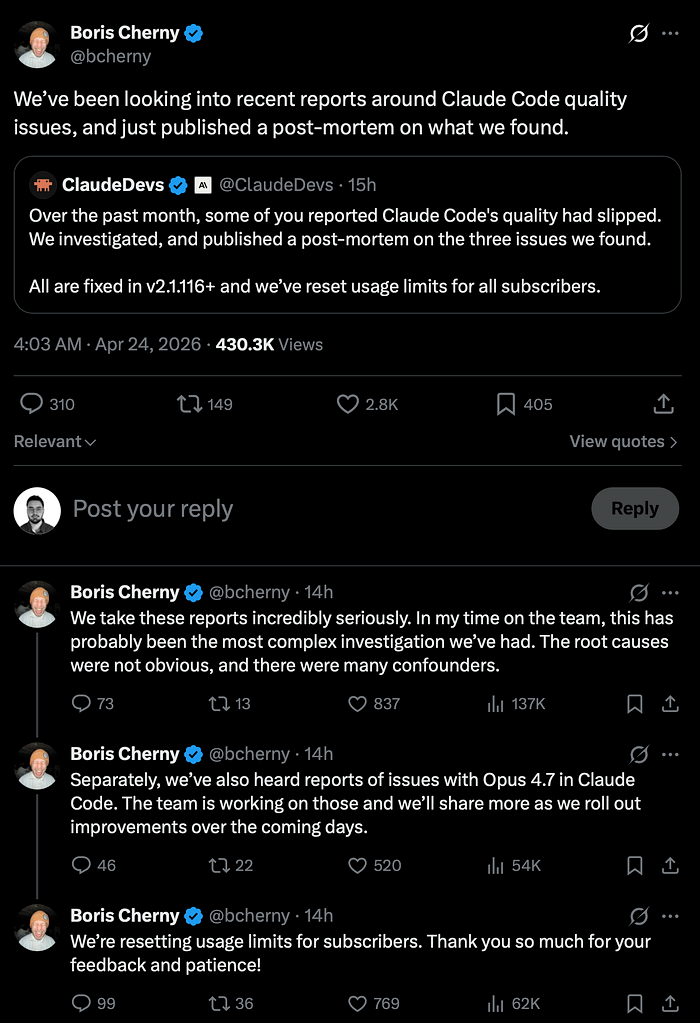The image size is (700, 1023).
Task: Repost the Opus 4.7 reply showing 22
Action: pos(231,865)
